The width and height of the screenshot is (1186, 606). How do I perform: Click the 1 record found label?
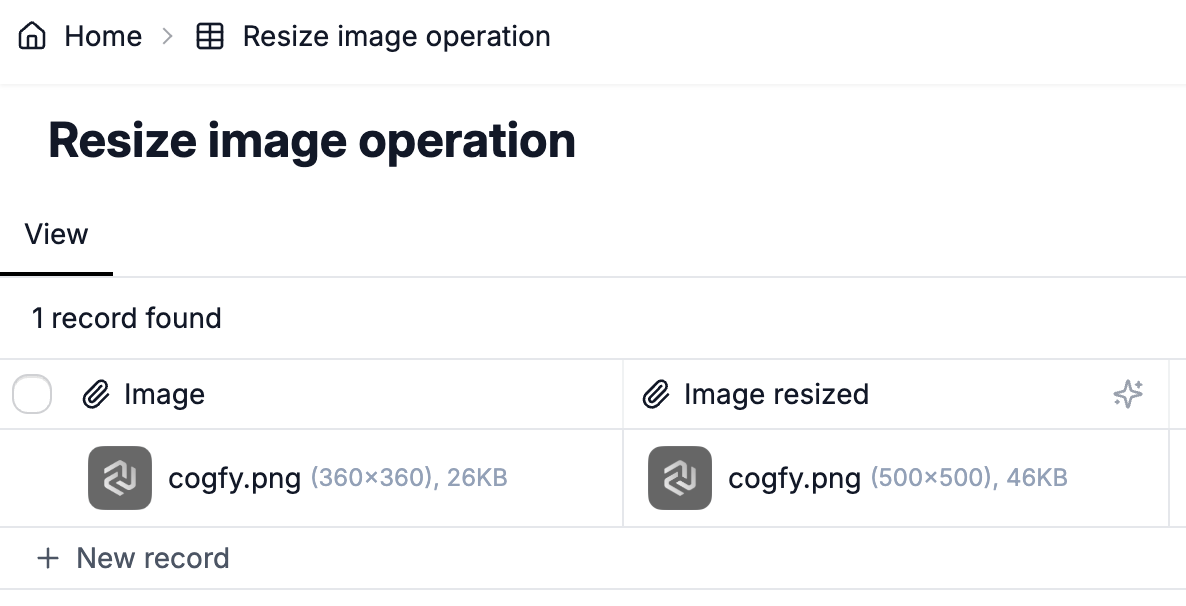coord(126,319)
